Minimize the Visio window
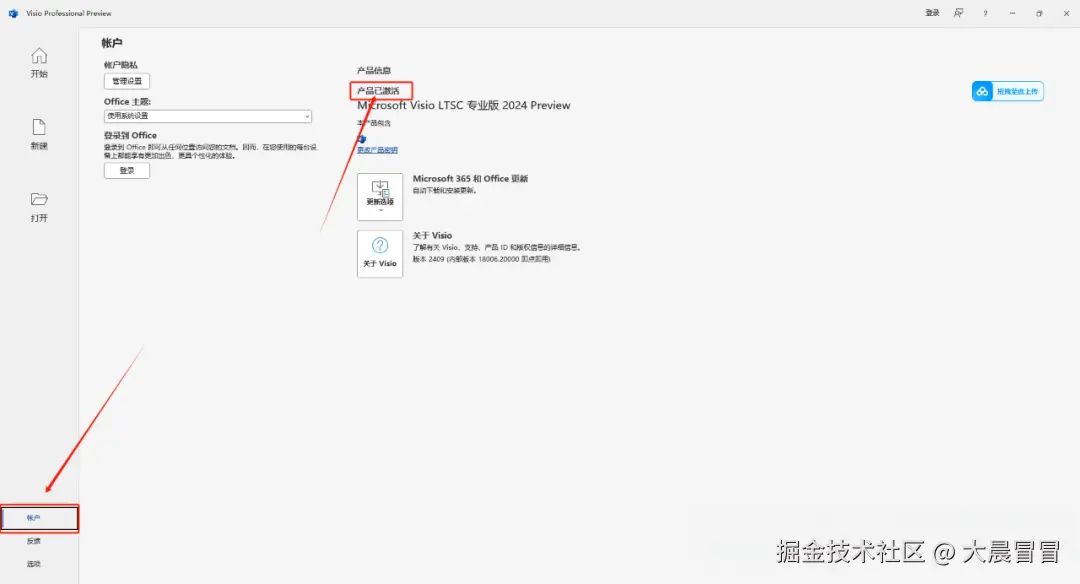The image size is (1080, 584). [1012, 13]
